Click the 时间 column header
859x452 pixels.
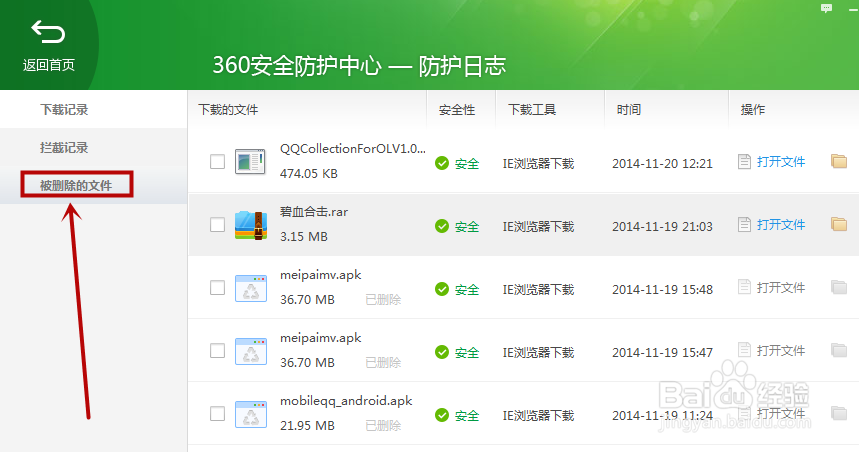(628, 110)
